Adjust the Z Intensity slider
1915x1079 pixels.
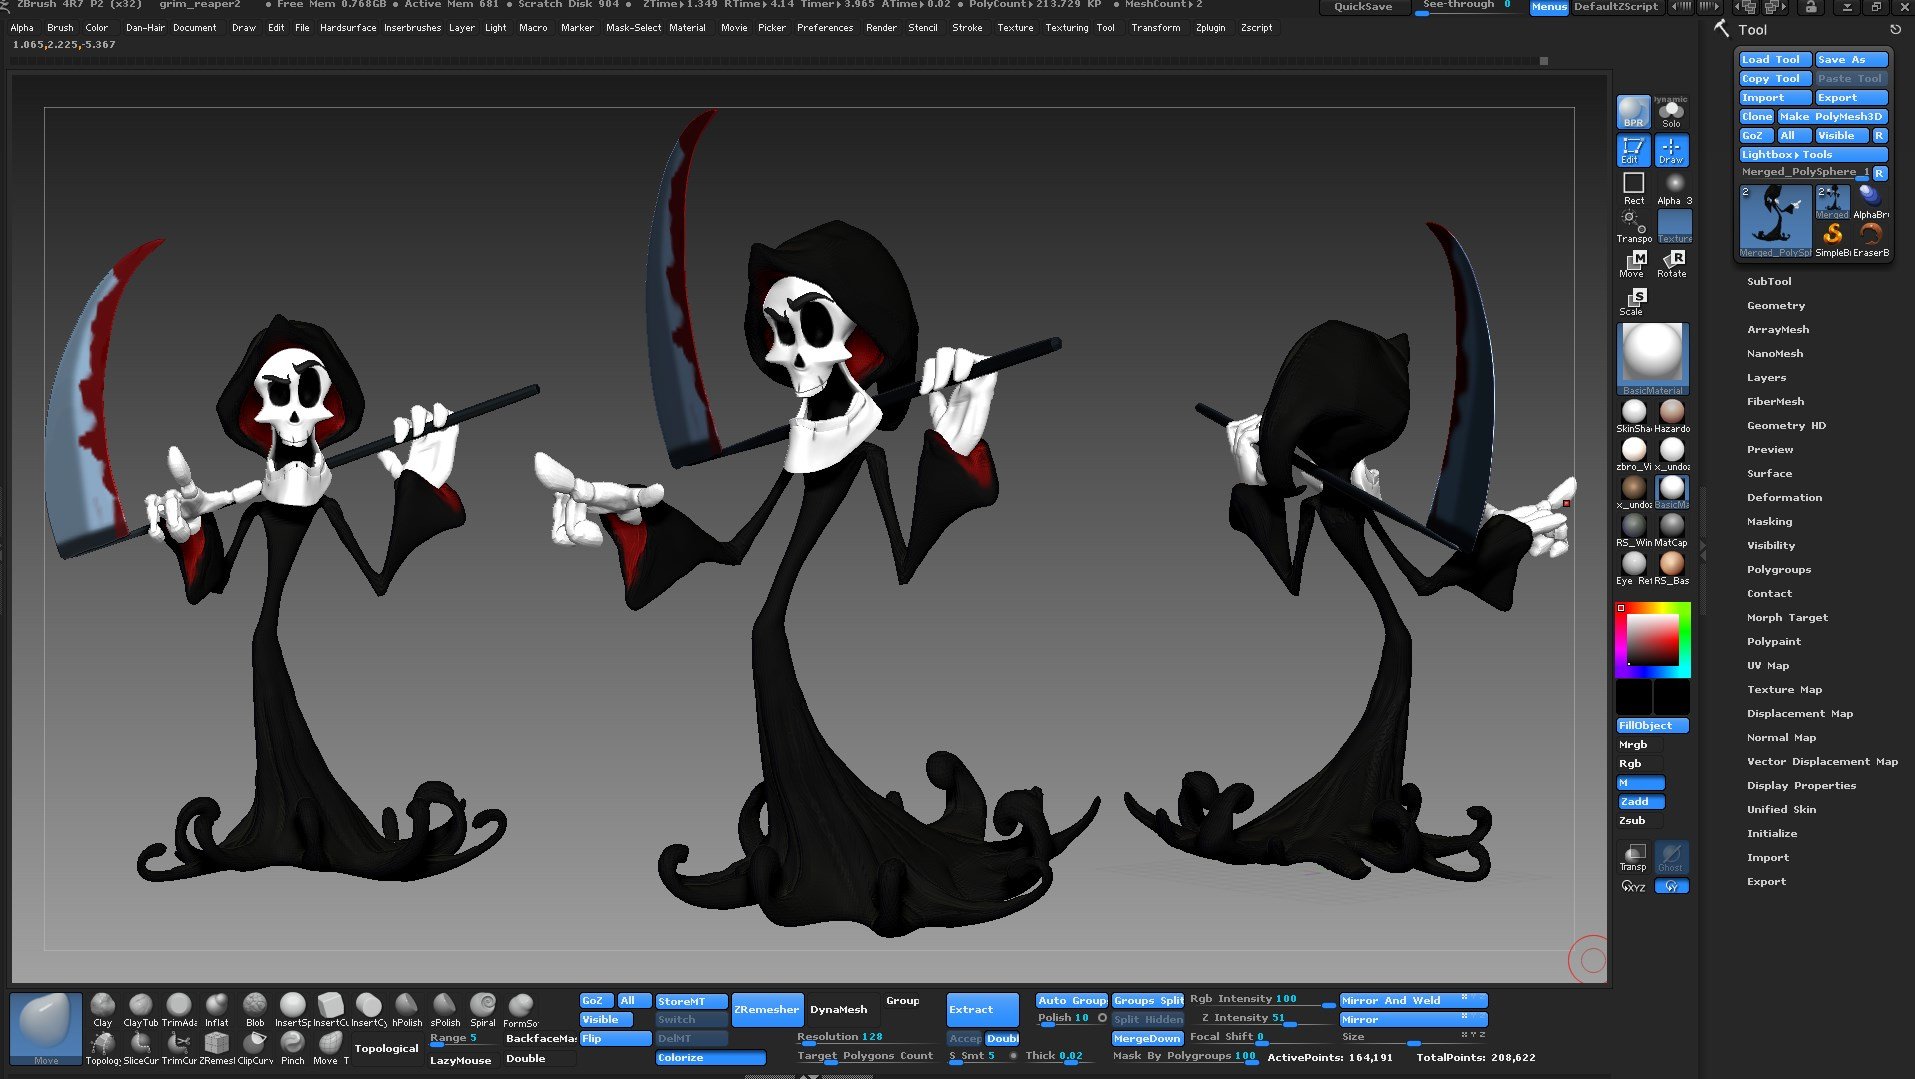(x=1261, y=1018)
